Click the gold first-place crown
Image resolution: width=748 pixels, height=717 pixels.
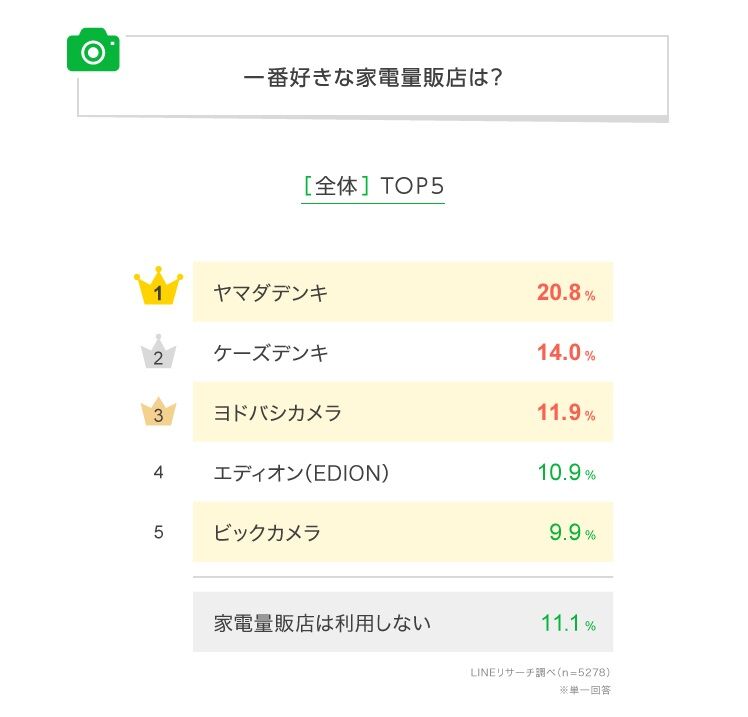coord(158,290)
